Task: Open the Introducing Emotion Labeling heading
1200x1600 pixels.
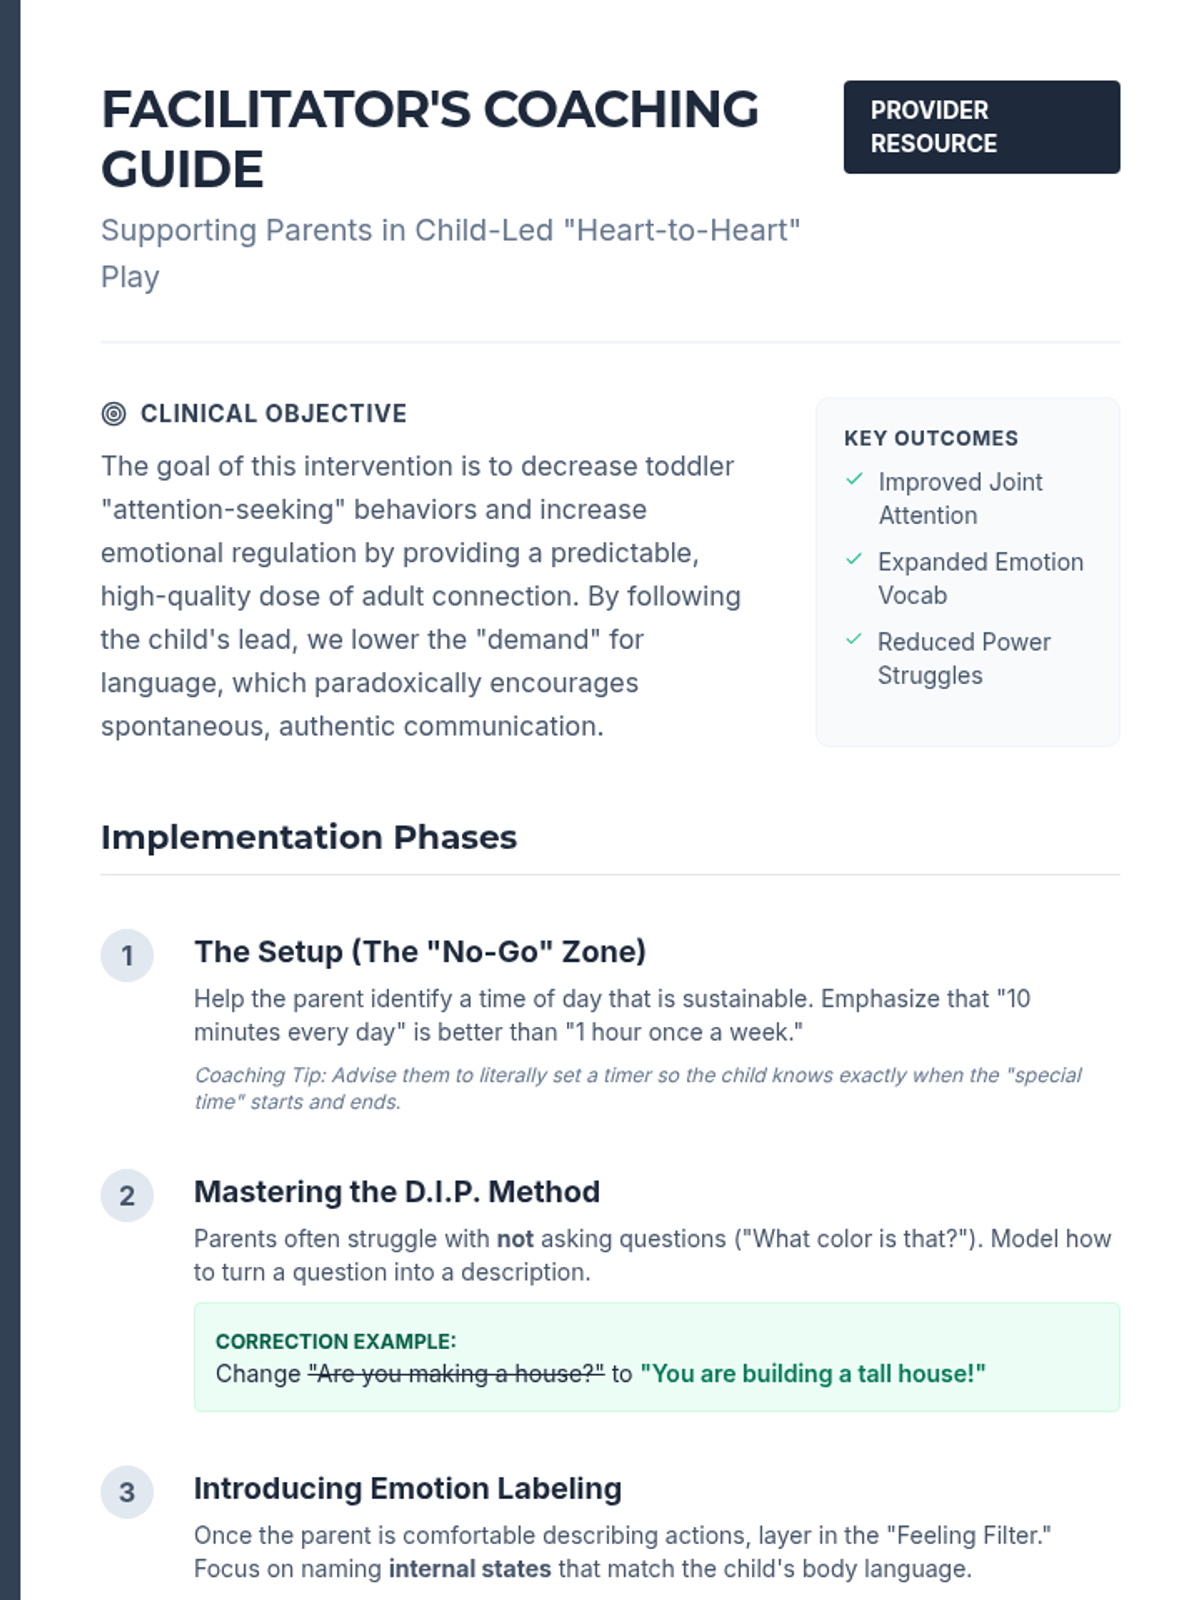Action: [x=408, y=1489]
